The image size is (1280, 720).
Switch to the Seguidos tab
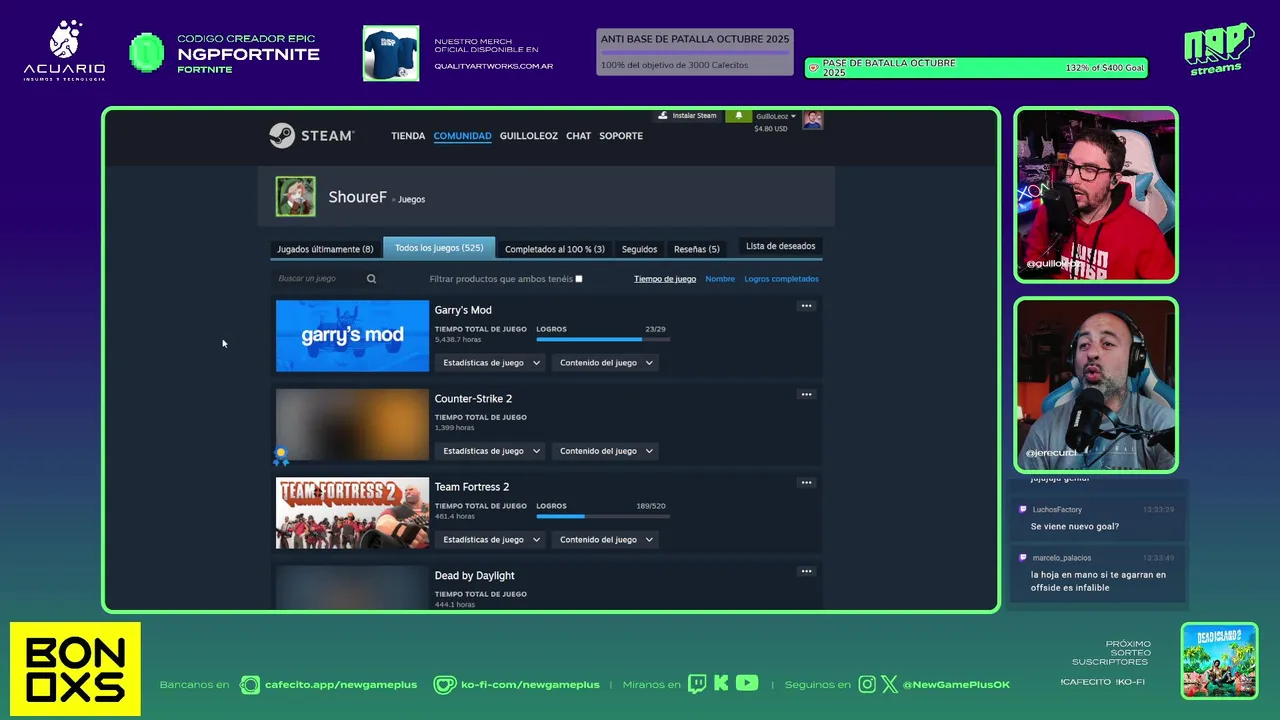(x=639, y=249)
